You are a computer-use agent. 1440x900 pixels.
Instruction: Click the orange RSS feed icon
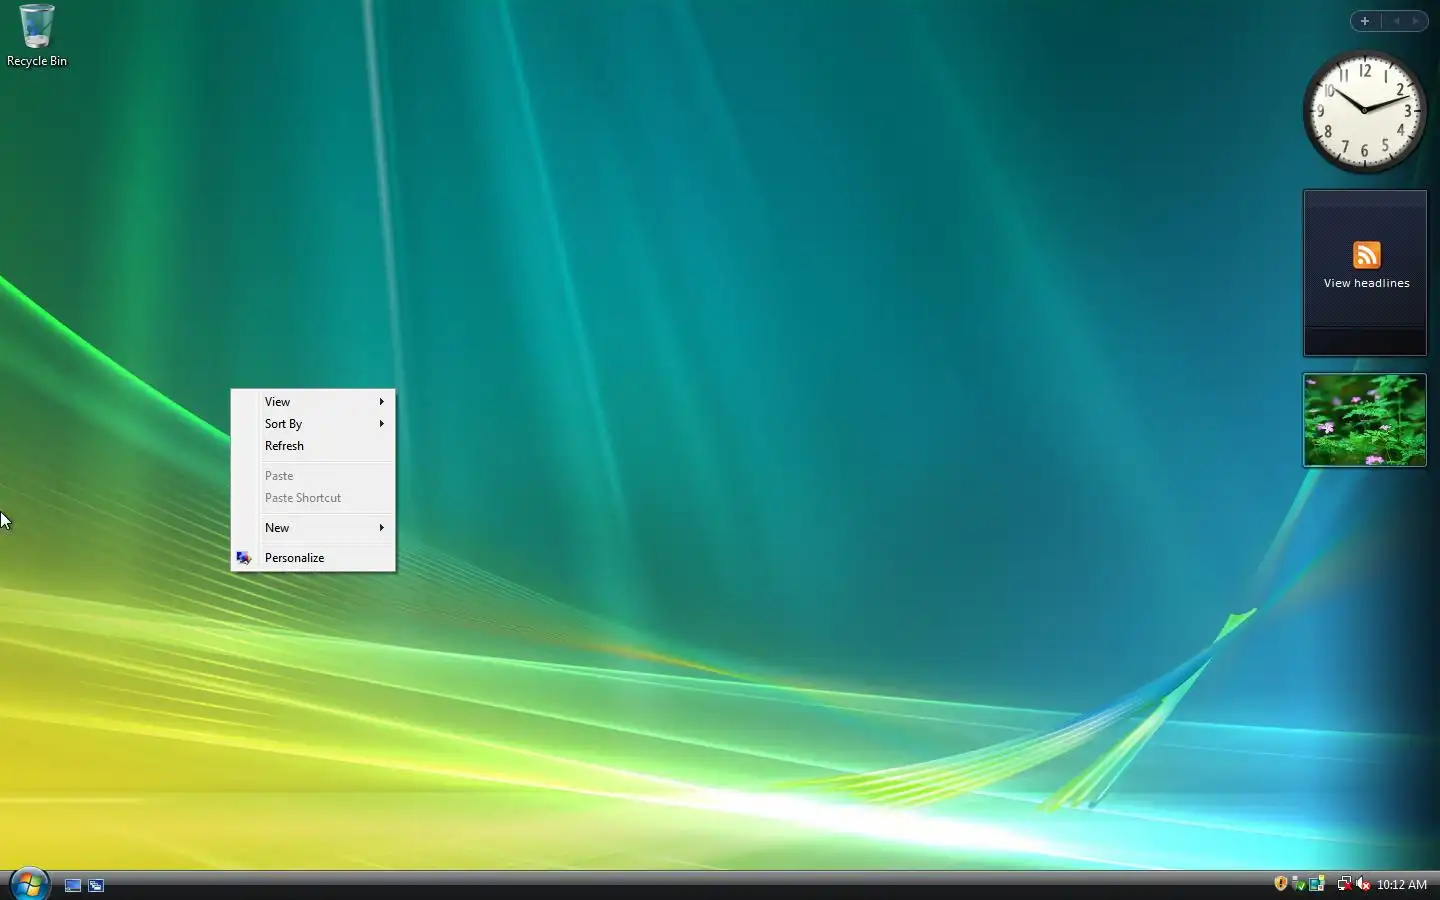tap(1366, 255)
